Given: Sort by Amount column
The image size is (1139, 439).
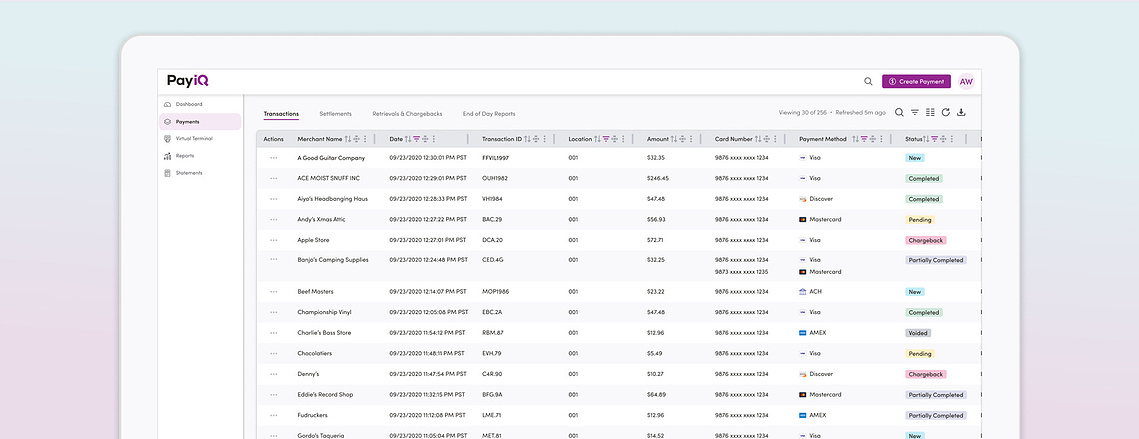Looking at the screenshot, I should pyautogui.click(x=674, y=139).
